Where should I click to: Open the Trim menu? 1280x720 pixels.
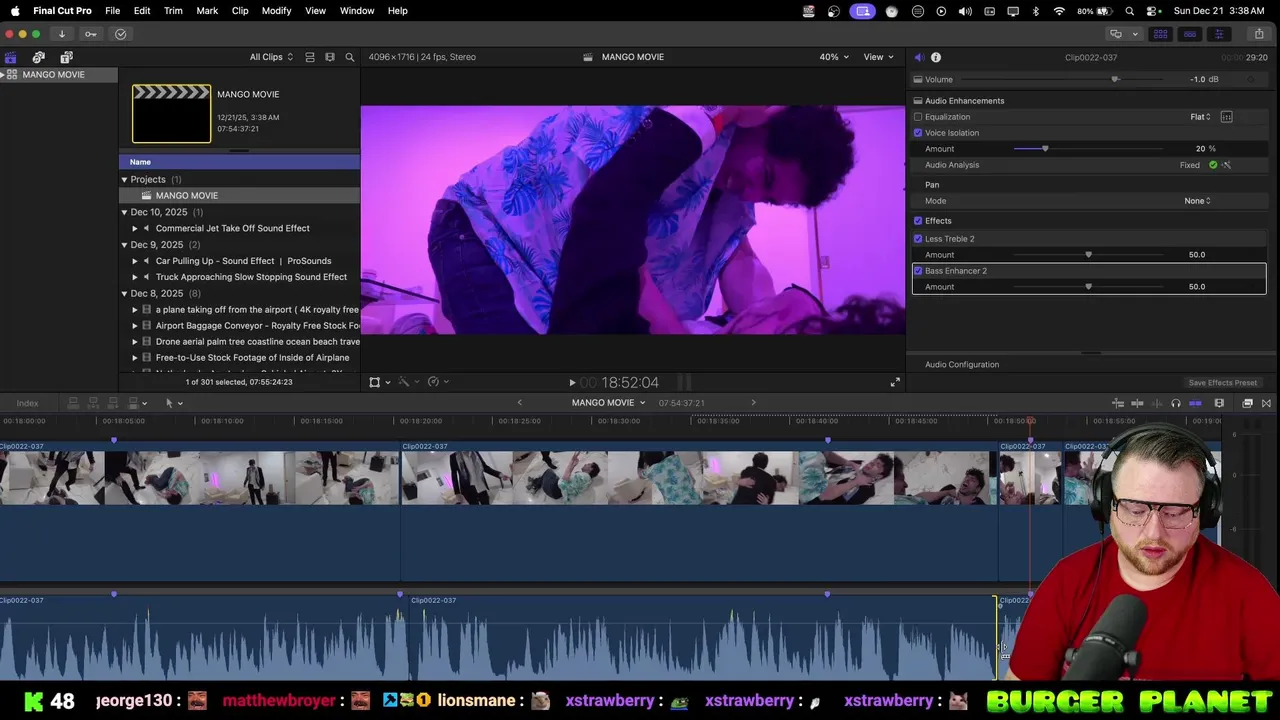(173, 11)
